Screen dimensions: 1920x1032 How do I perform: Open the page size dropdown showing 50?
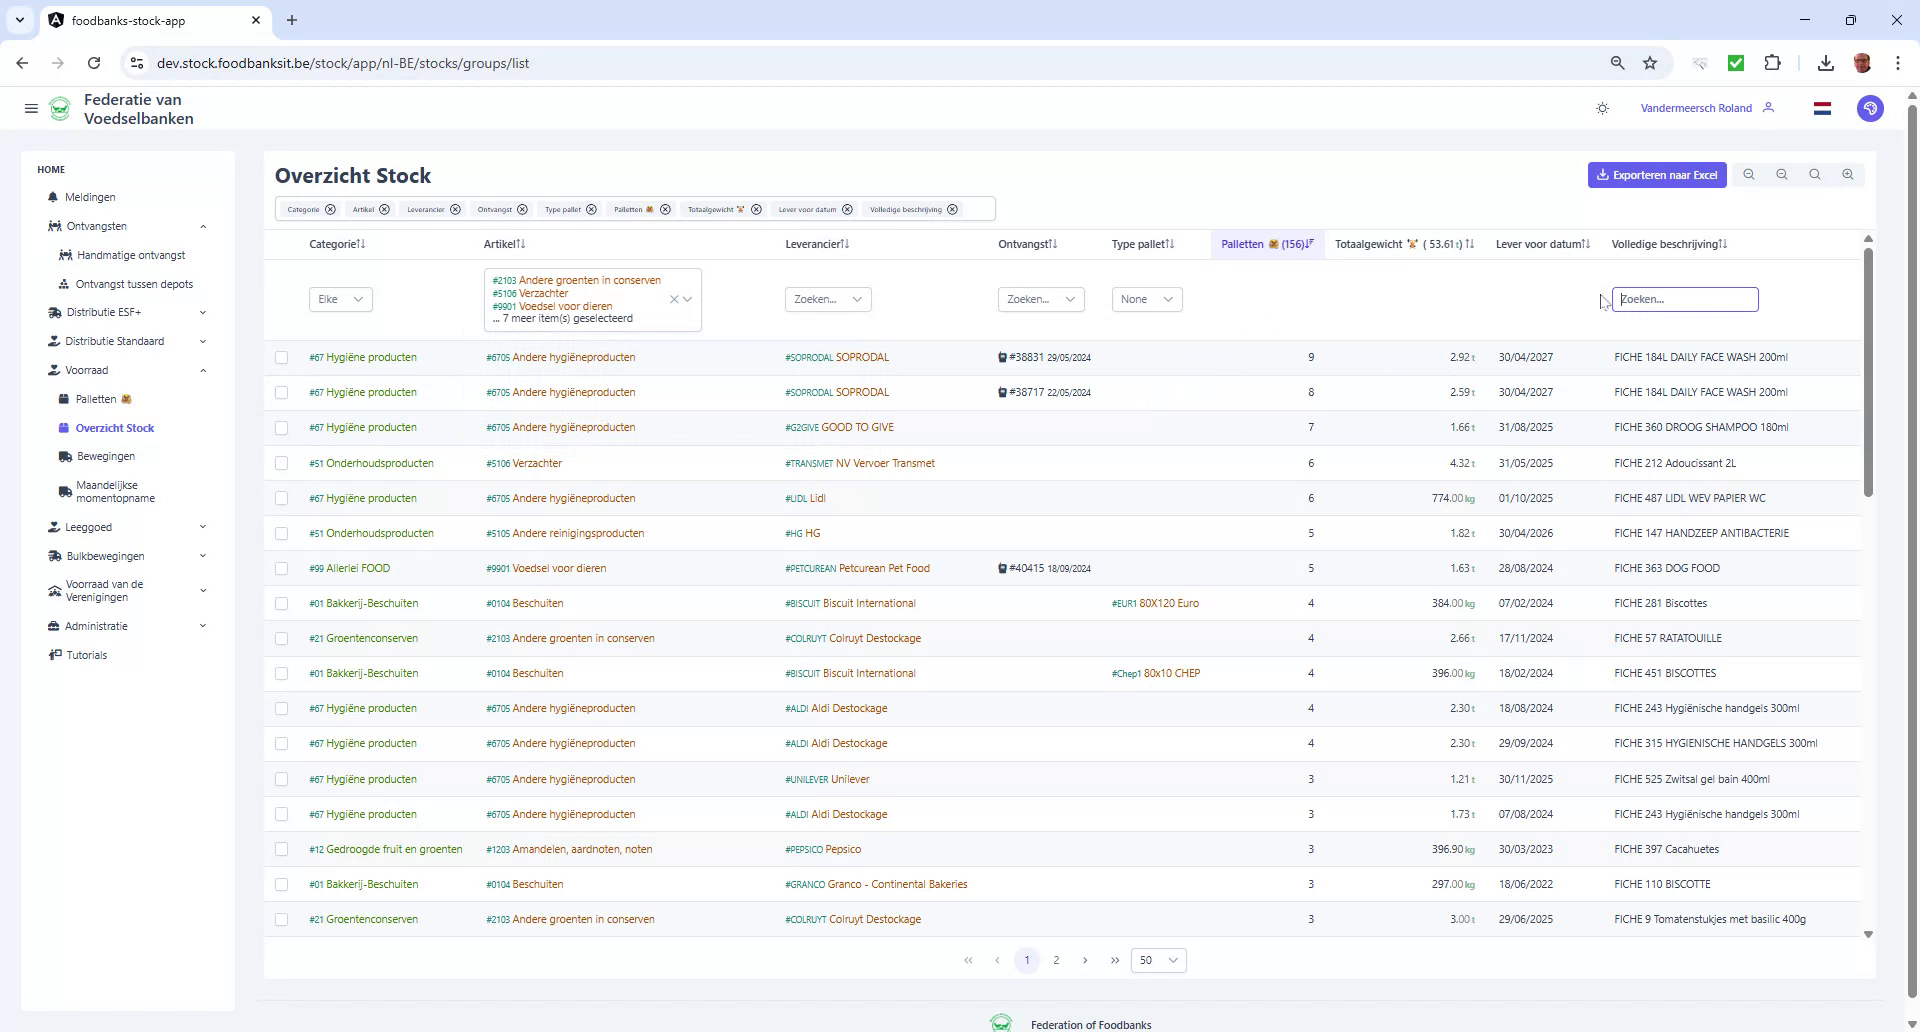coord(1158,959)
